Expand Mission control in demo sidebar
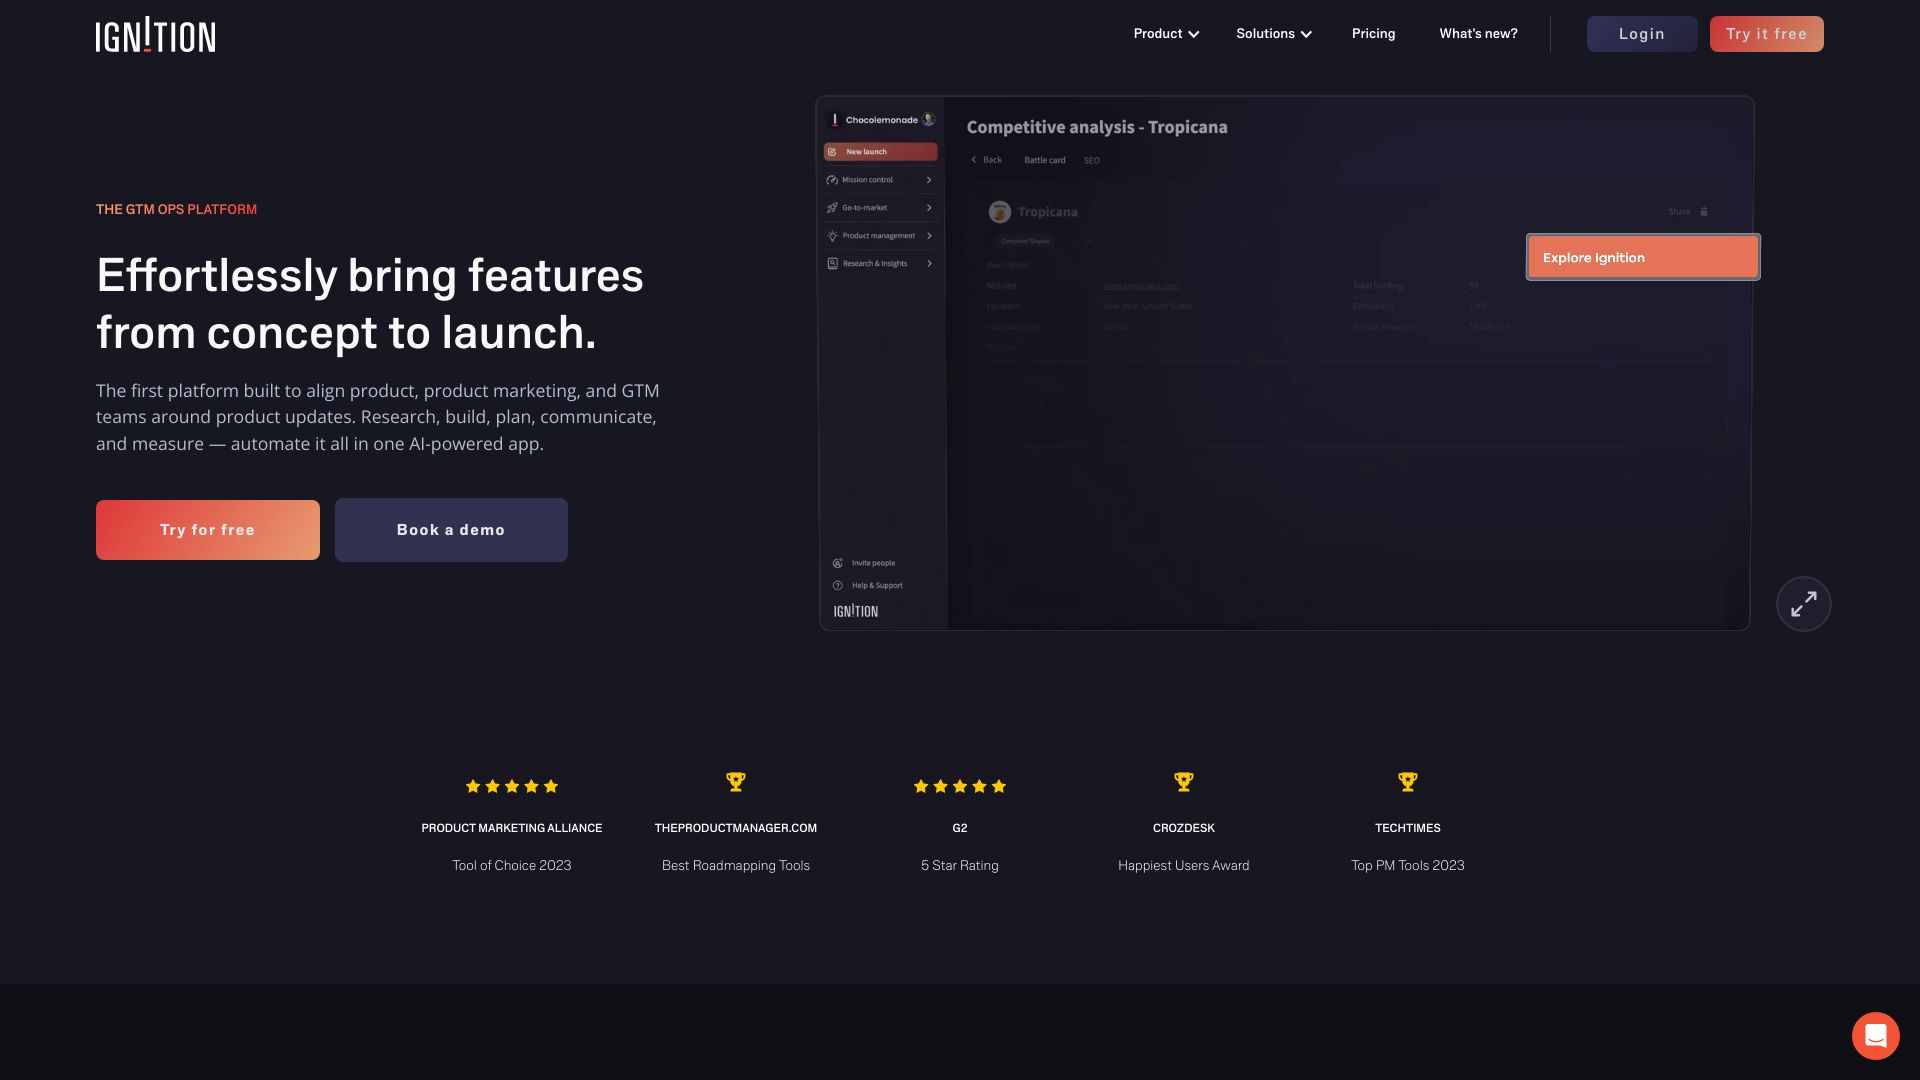1920x1080 pixels. pos(879,180)
